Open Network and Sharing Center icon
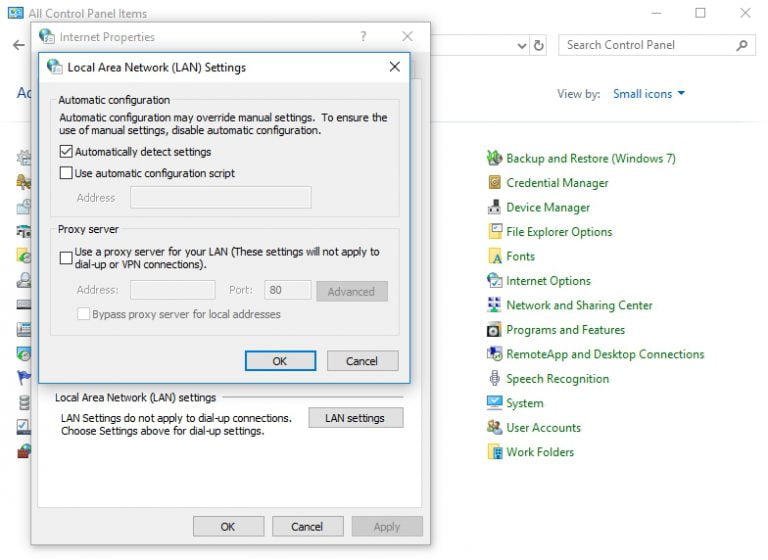 pyautogui.click(x=494, y=305)
